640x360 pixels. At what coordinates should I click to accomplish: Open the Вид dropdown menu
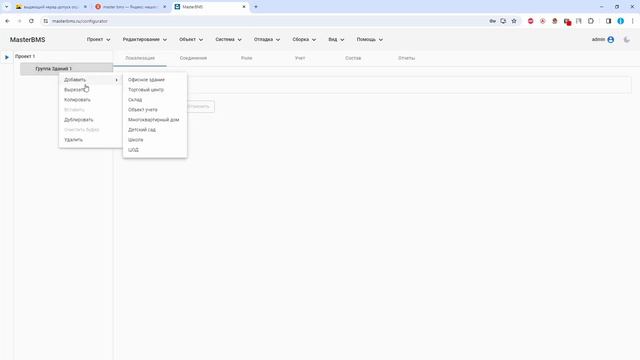(336, 40)
